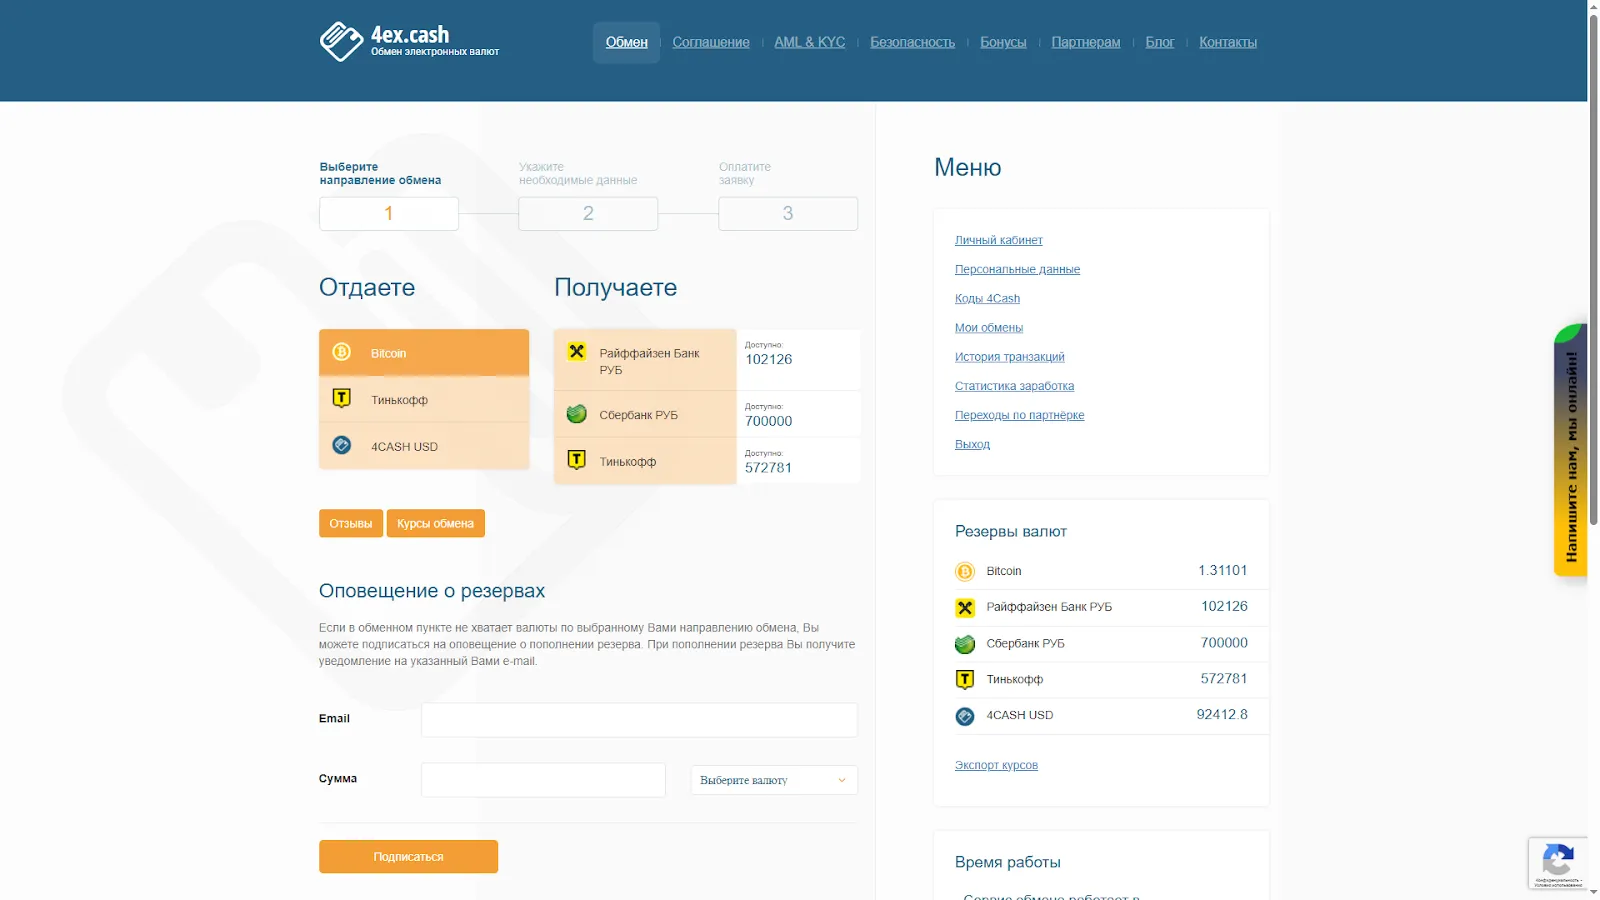Screen dimensions: 1600x900
Task: Click the Подписаться button
Action: click(x=408, y=856)
